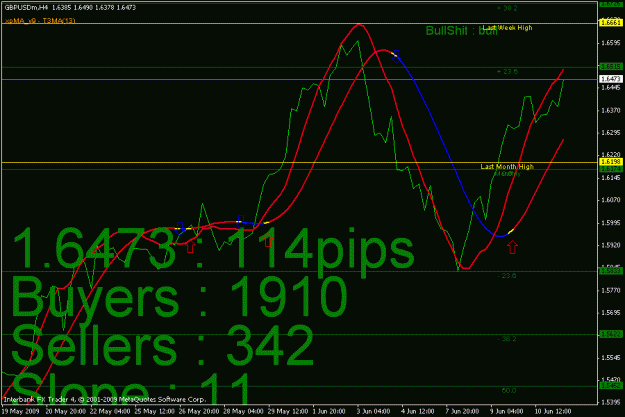Click the 1.6070 price scale value
This screenshot has height=417, width=625.
(611, 200)
